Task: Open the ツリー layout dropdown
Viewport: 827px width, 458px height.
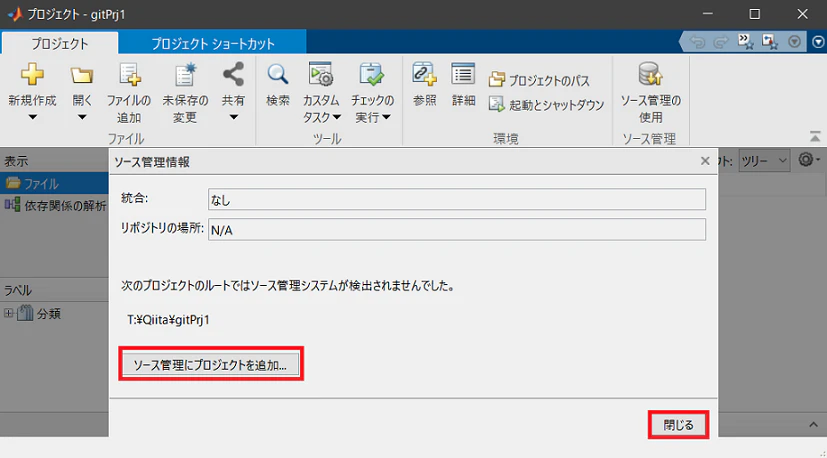Action: tap(764, 160)
